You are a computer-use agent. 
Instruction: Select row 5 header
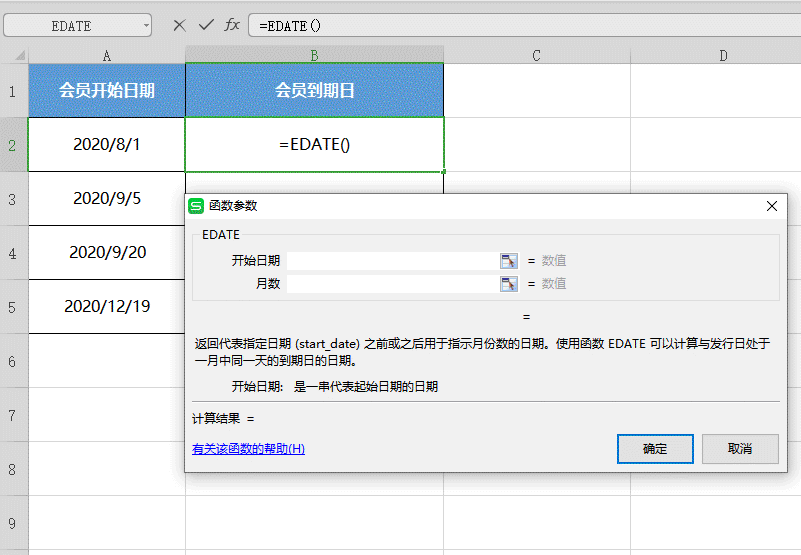coord(13,307)
